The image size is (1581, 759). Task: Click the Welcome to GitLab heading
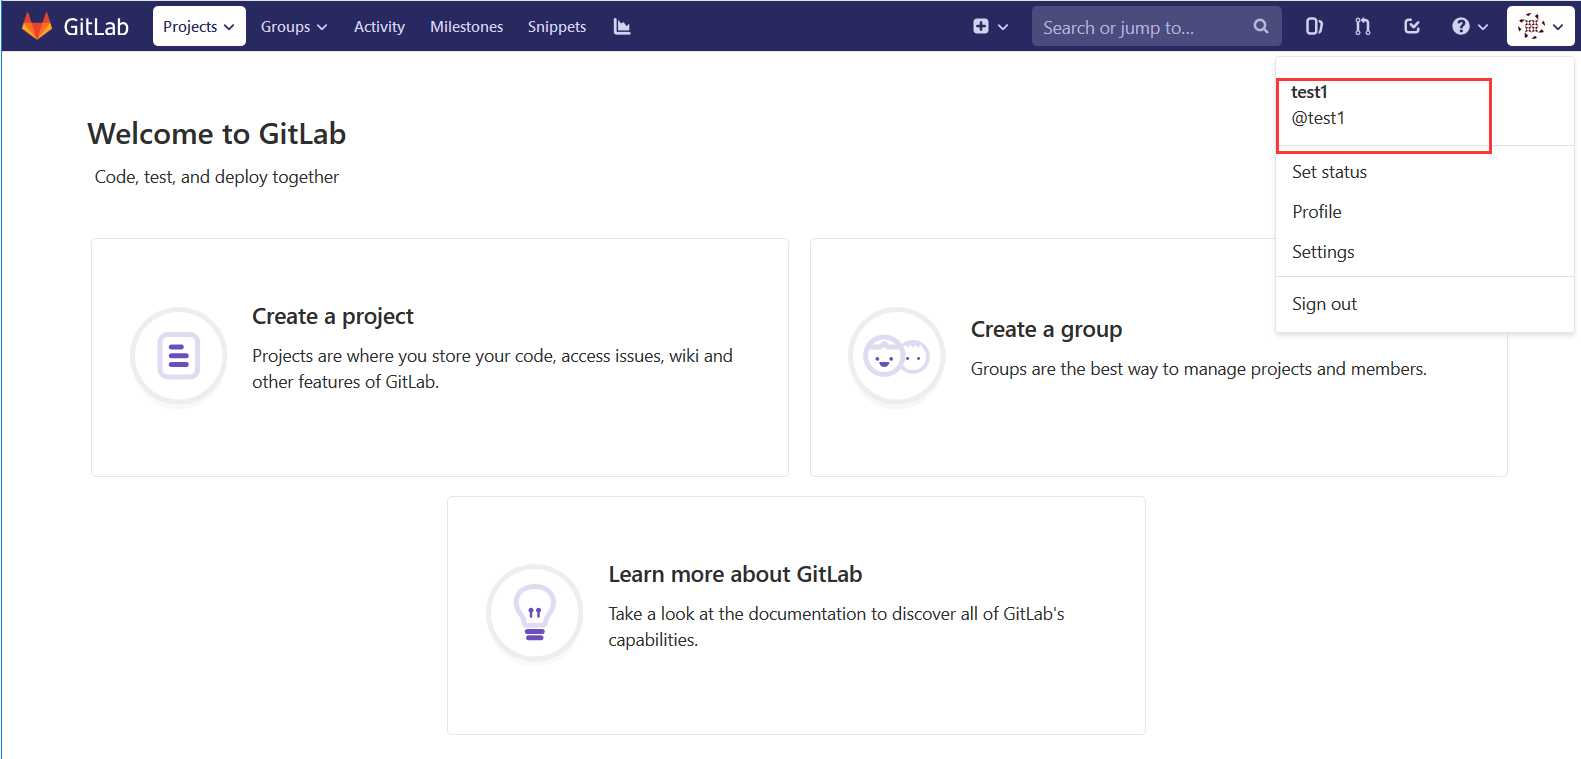[x=217, y=134]
